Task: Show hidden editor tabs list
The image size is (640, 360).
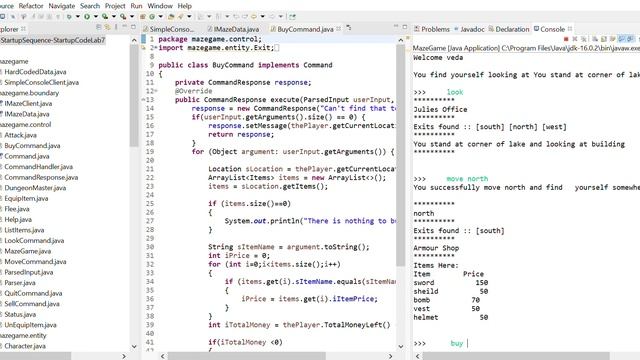Action: [x=349, y=28]
